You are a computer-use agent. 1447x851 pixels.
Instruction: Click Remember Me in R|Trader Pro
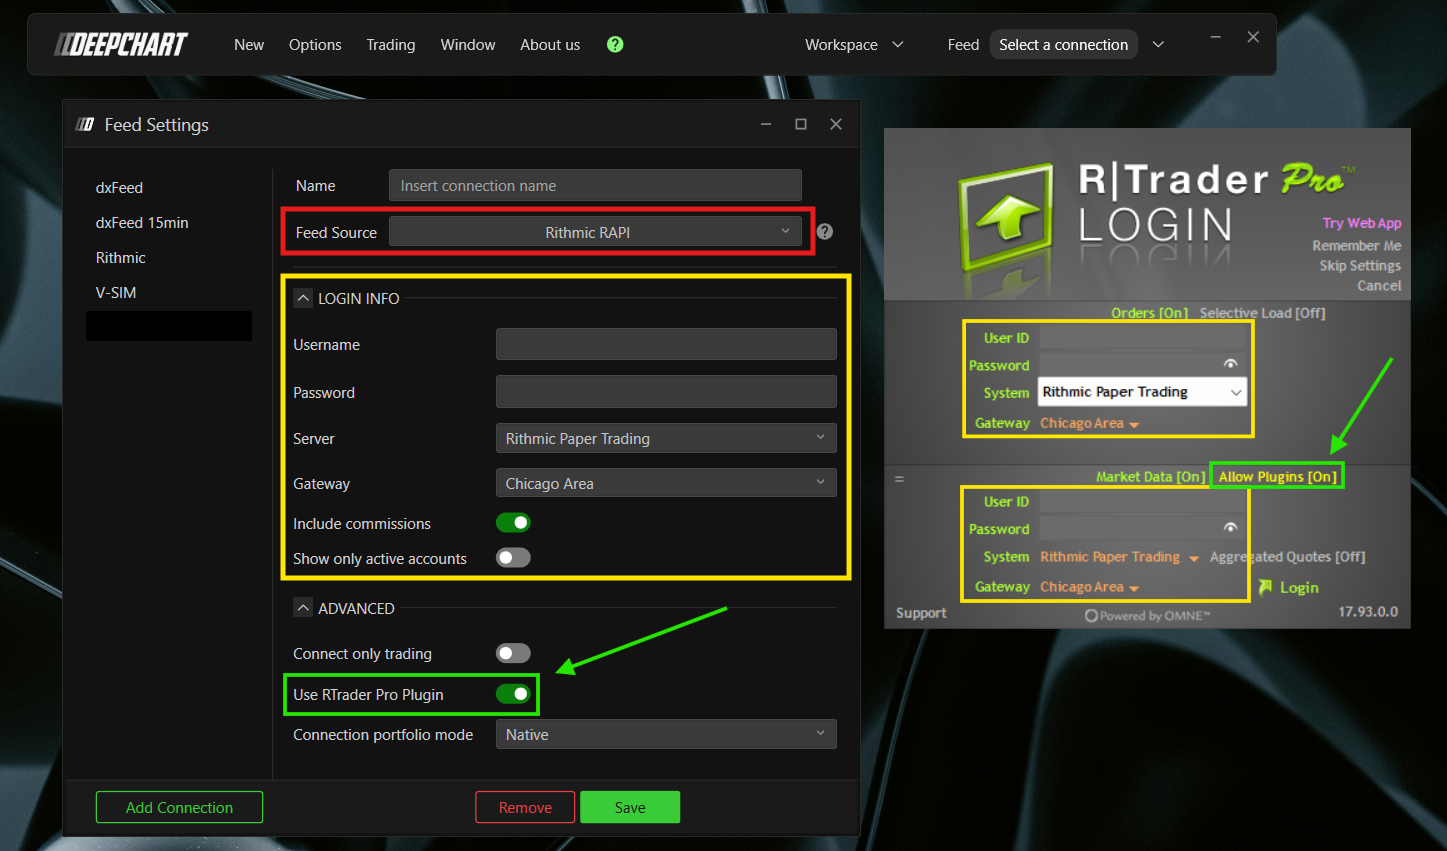tap(1357, 245)
